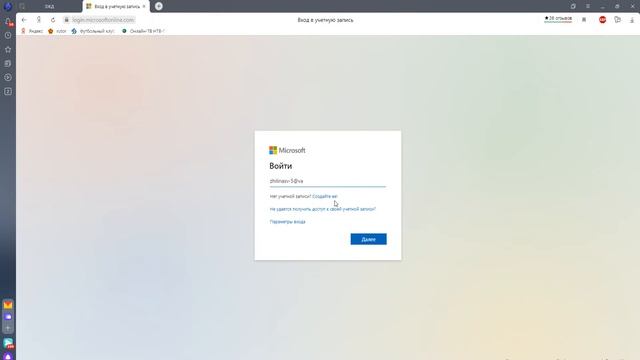Close the Microsoft sign-in tab
Viewport: 640px width, 360px height.
[144, 7]
